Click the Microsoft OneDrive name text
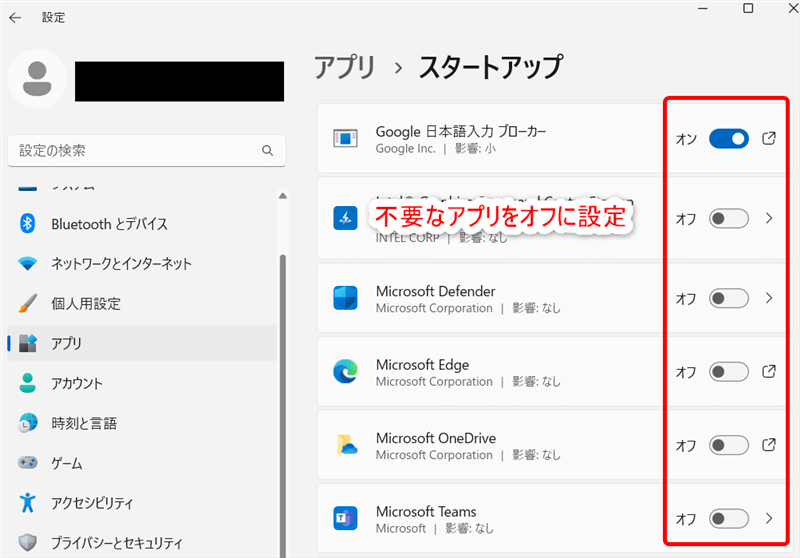The height and width of the screenshot is (558, 800). 436,438
